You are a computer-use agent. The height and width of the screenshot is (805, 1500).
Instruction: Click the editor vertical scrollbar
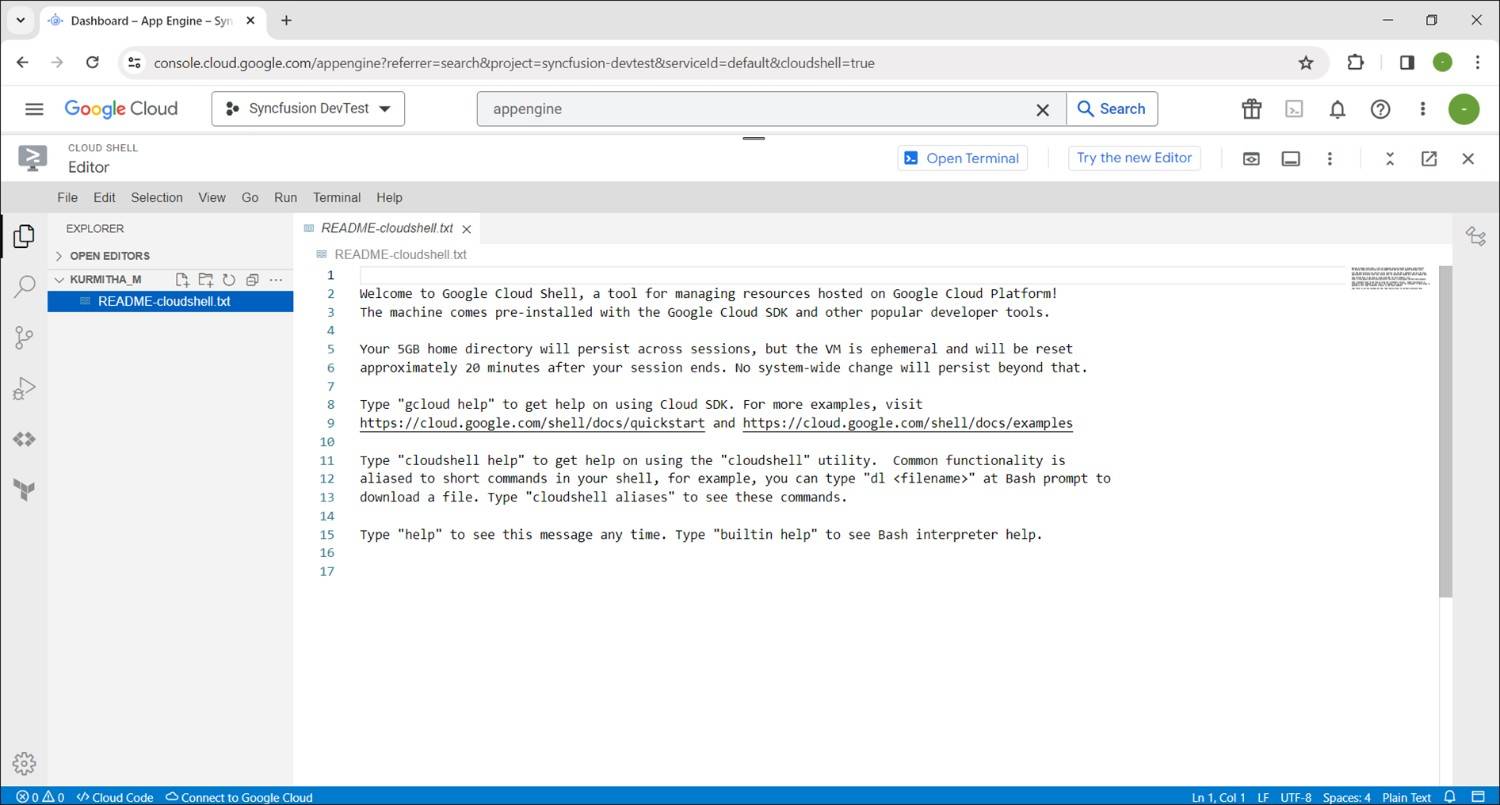point(1445,431)
